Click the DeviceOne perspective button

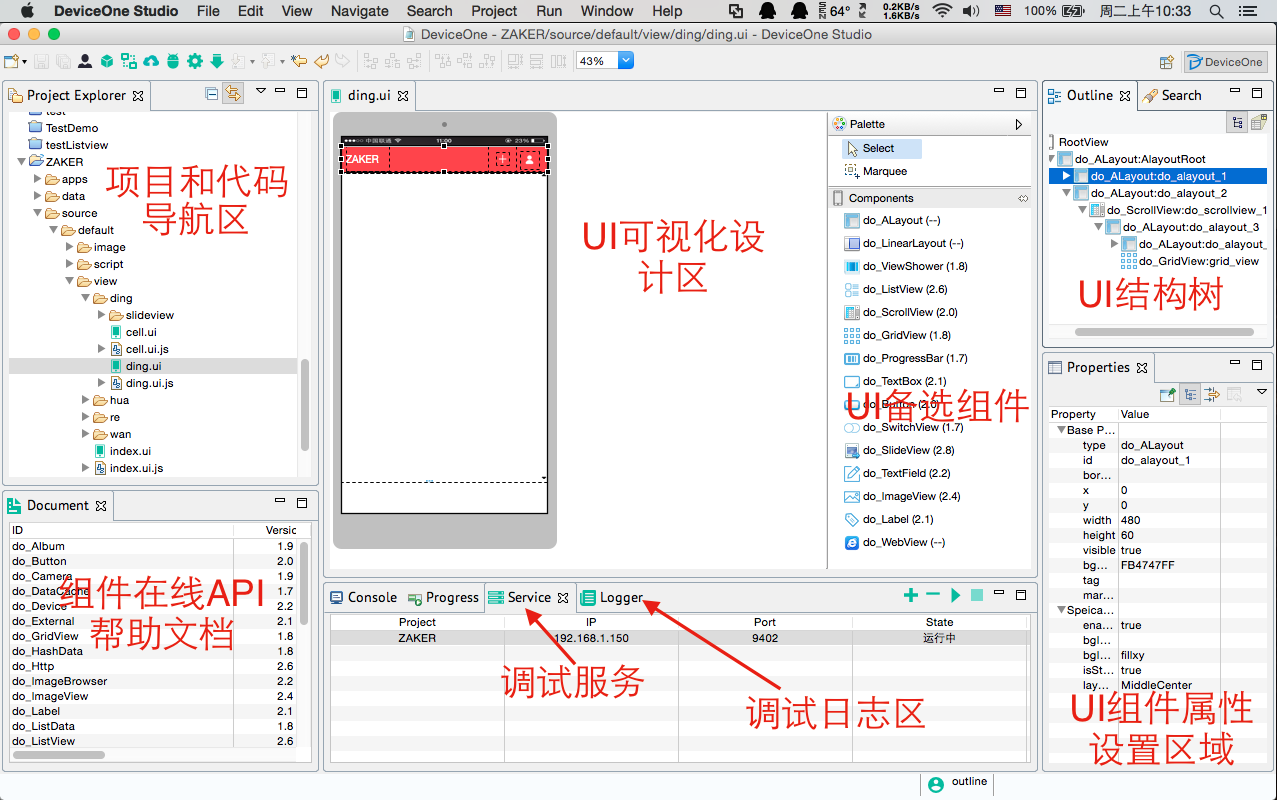[1225, 62]
